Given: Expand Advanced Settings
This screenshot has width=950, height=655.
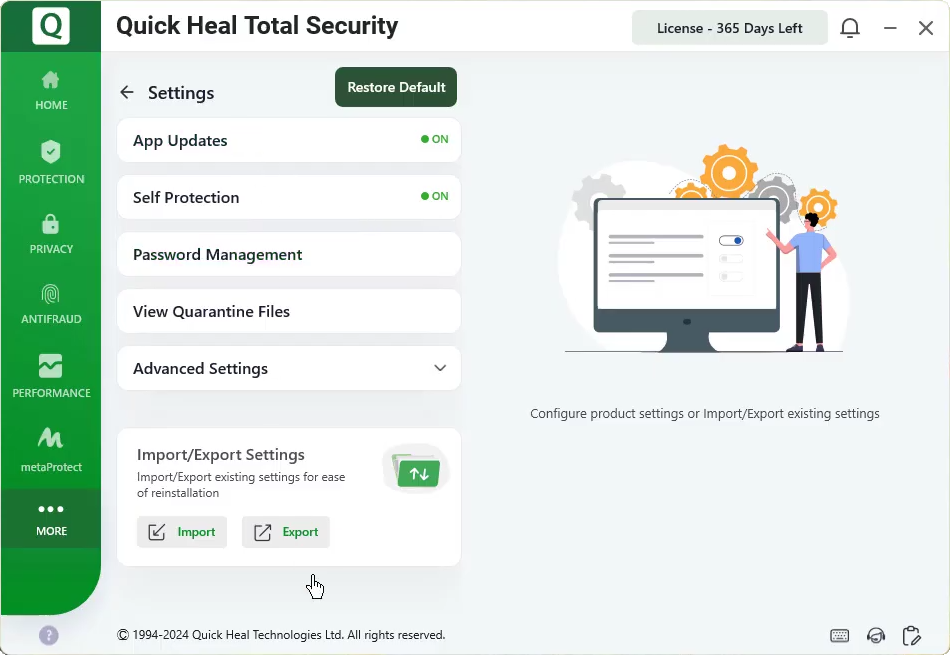Looking at the screenshot, I should [440, 368].
